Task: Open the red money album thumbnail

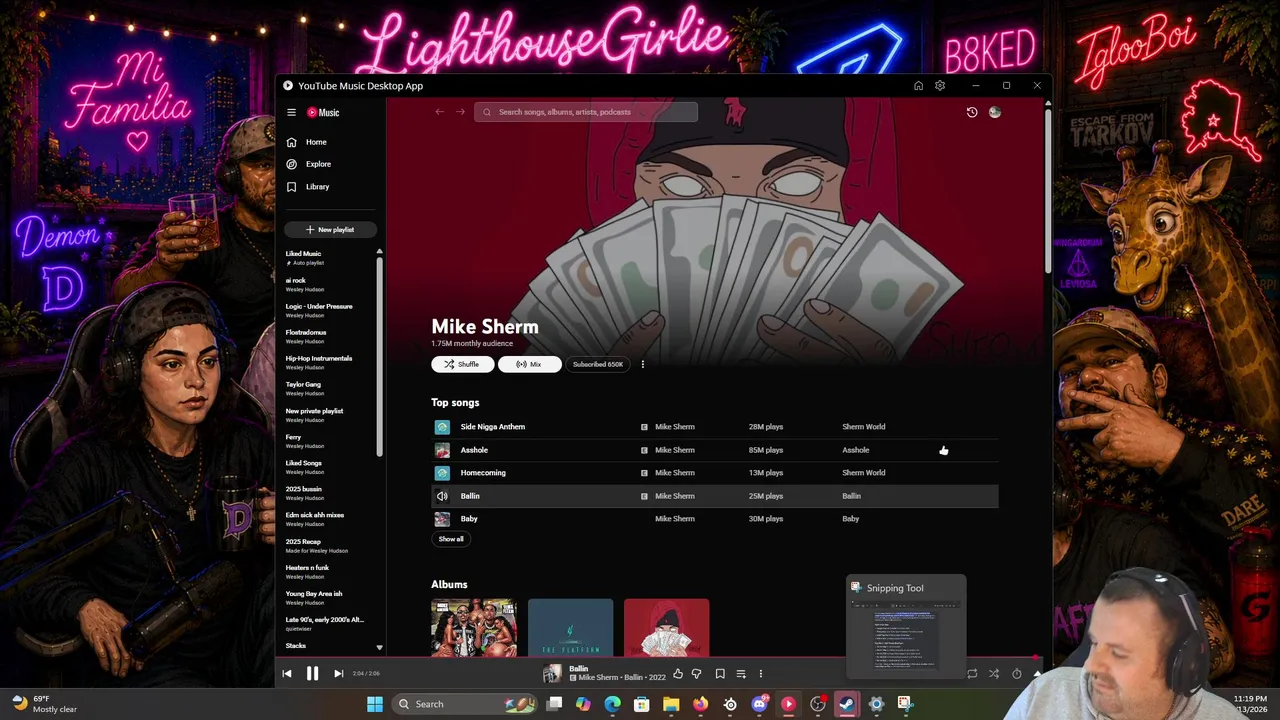Action: (x=667, y=628)
